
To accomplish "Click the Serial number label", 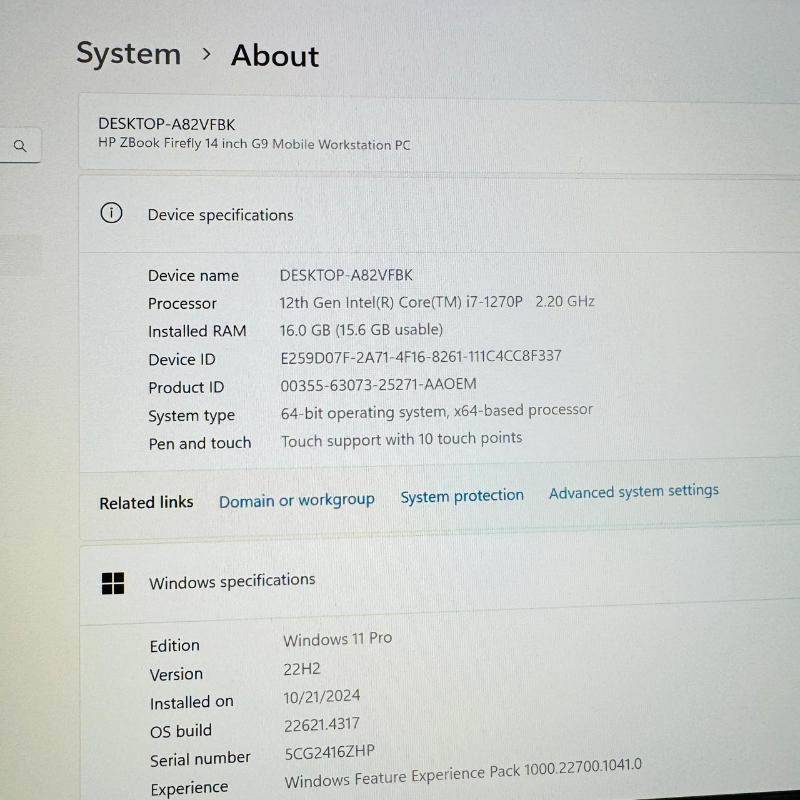I will click(x=200, y=759).
